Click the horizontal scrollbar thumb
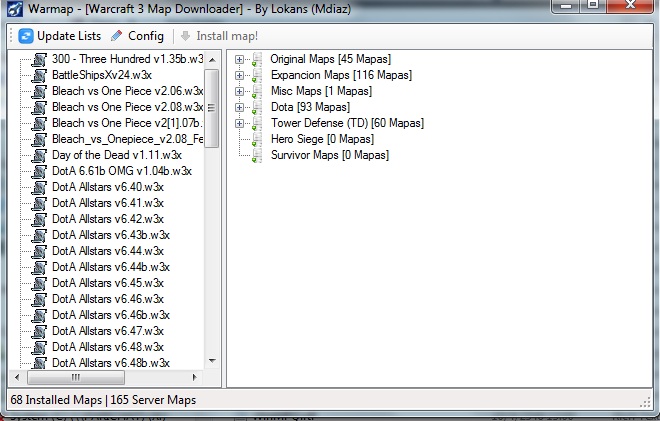Screen dimensions: 660x421 [x=76, y=377]
